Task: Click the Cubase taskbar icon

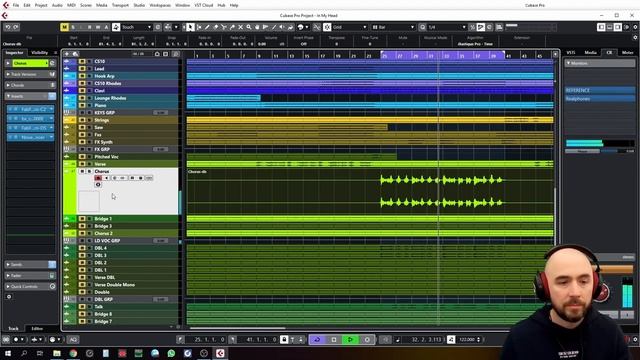Action: pyautogui.click(x=220, y=353)
